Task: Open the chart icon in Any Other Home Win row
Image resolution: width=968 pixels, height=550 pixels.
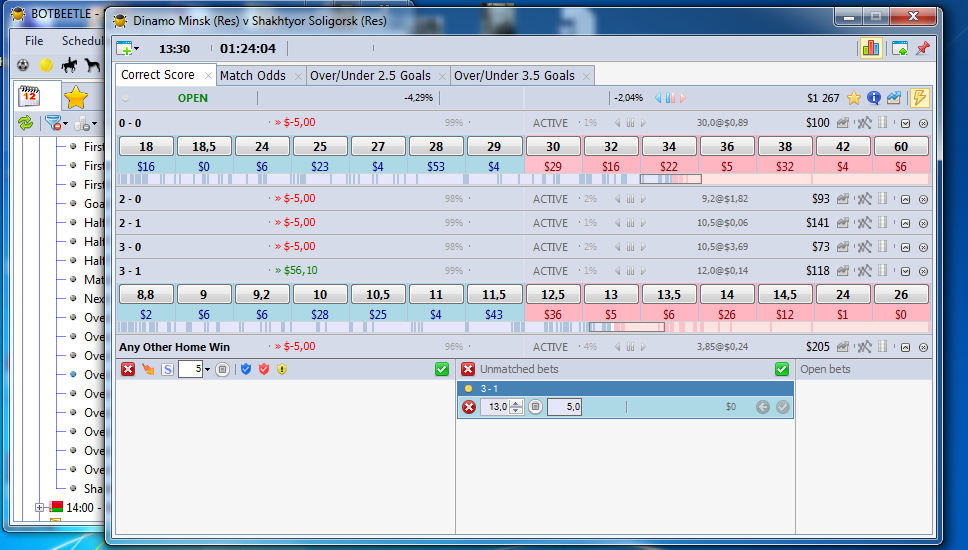Action: click(843, 347)
